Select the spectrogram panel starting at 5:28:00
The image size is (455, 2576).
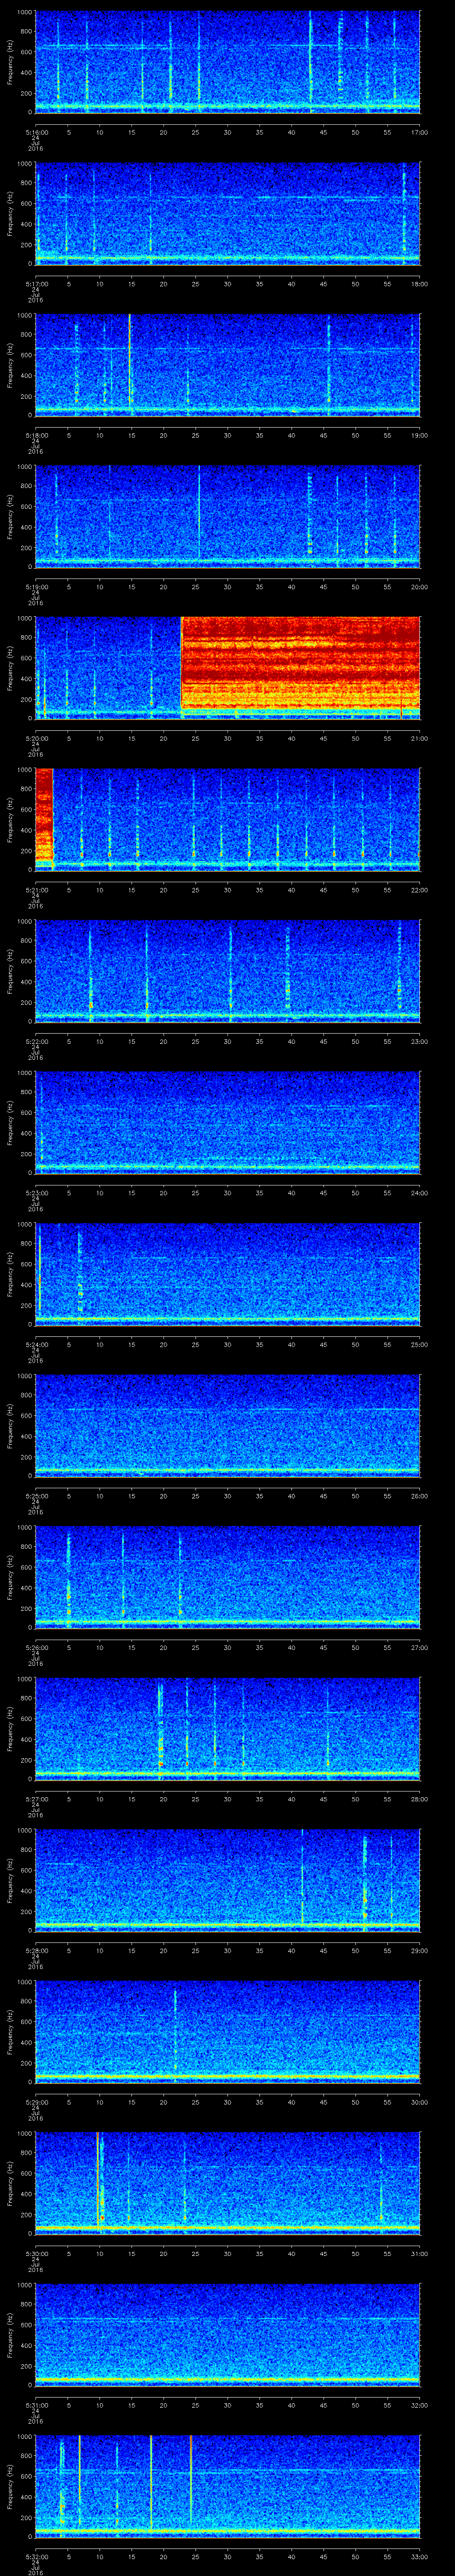click(228, 1880)
